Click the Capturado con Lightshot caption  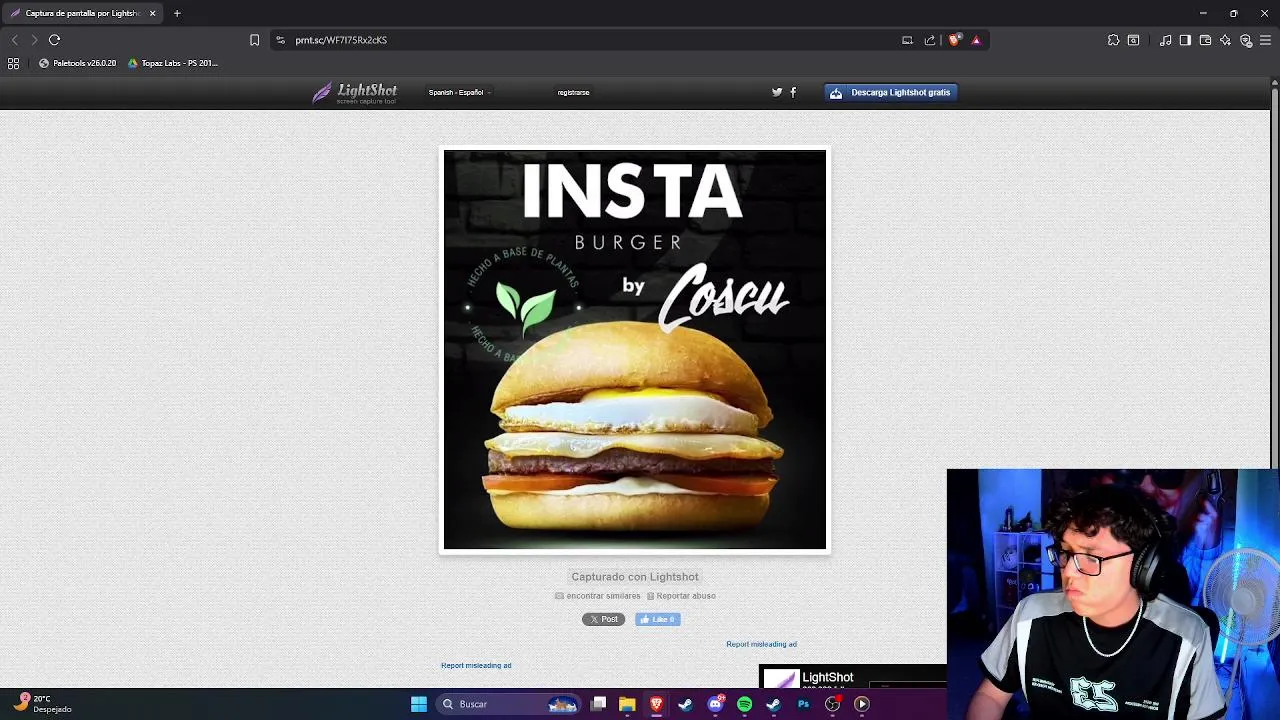[635, 577]
